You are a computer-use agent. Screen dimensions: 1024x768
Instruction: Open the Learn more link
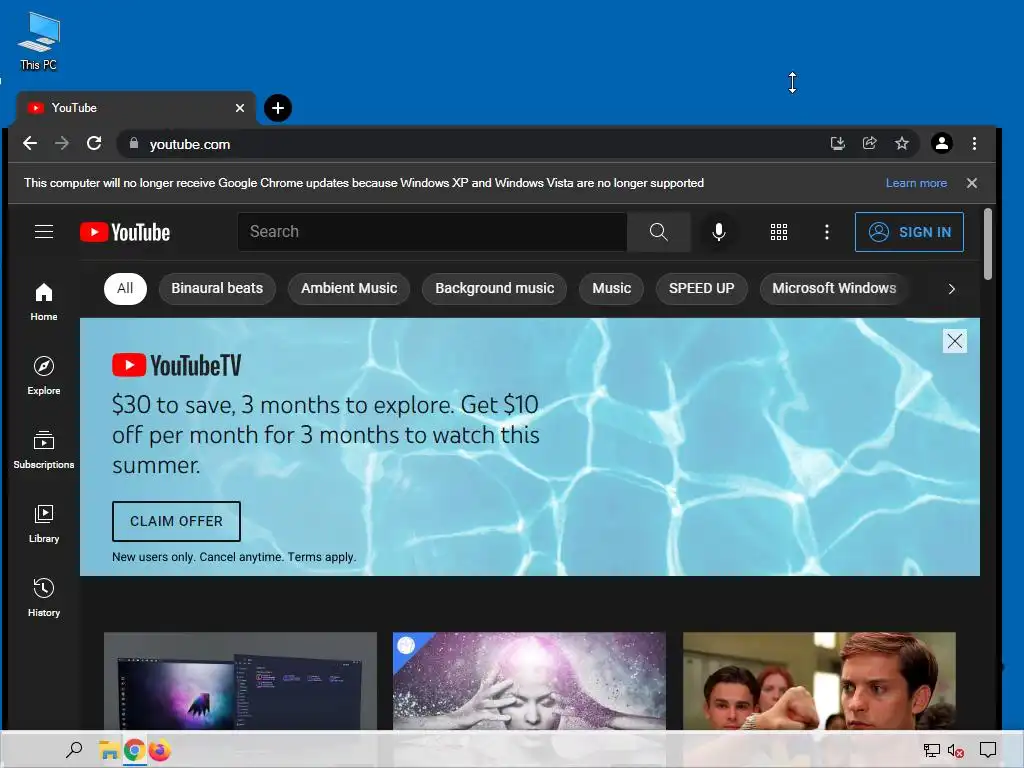tap(916, 183)
